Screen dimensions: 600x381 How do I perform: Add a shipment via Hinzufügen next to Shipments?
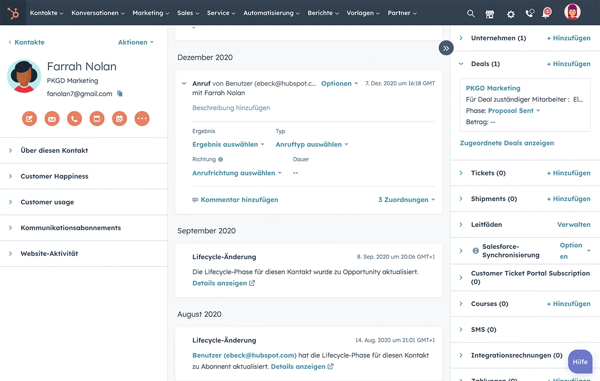(x=568, y=199)
